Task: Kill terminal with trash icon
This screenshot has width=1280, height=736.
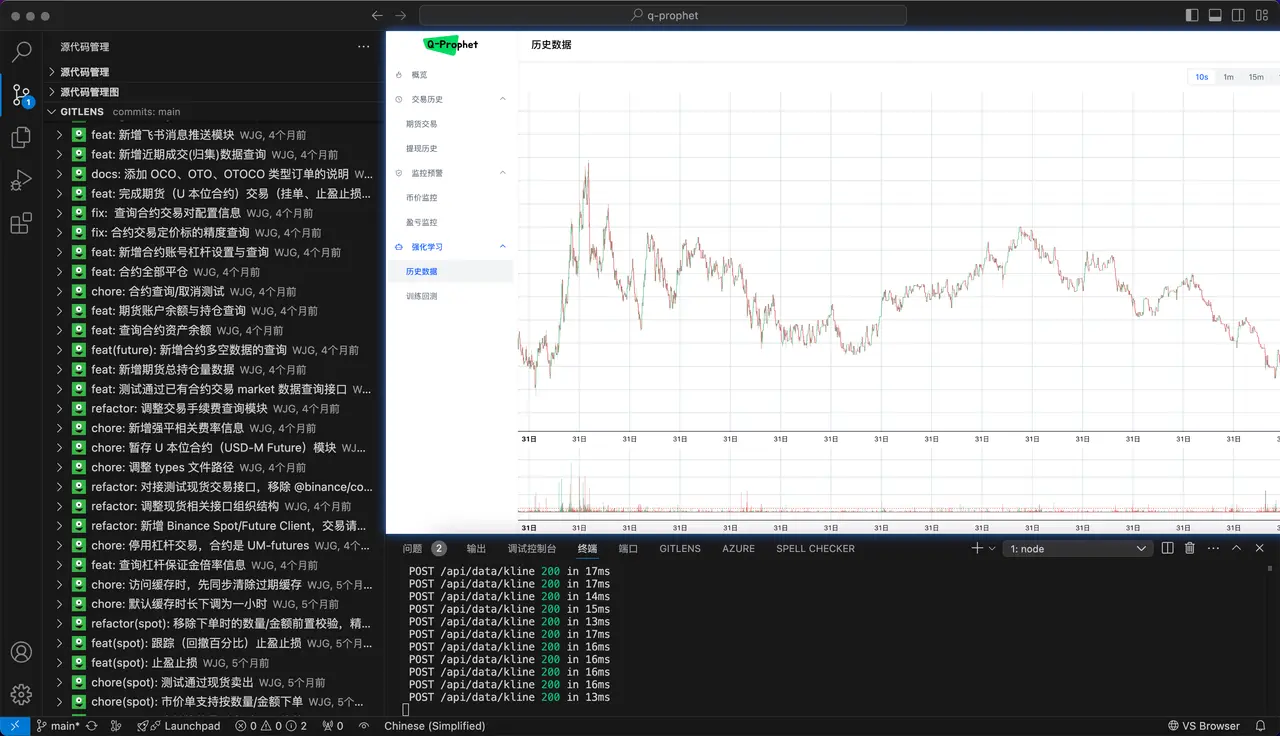Action: point(1190,548)
